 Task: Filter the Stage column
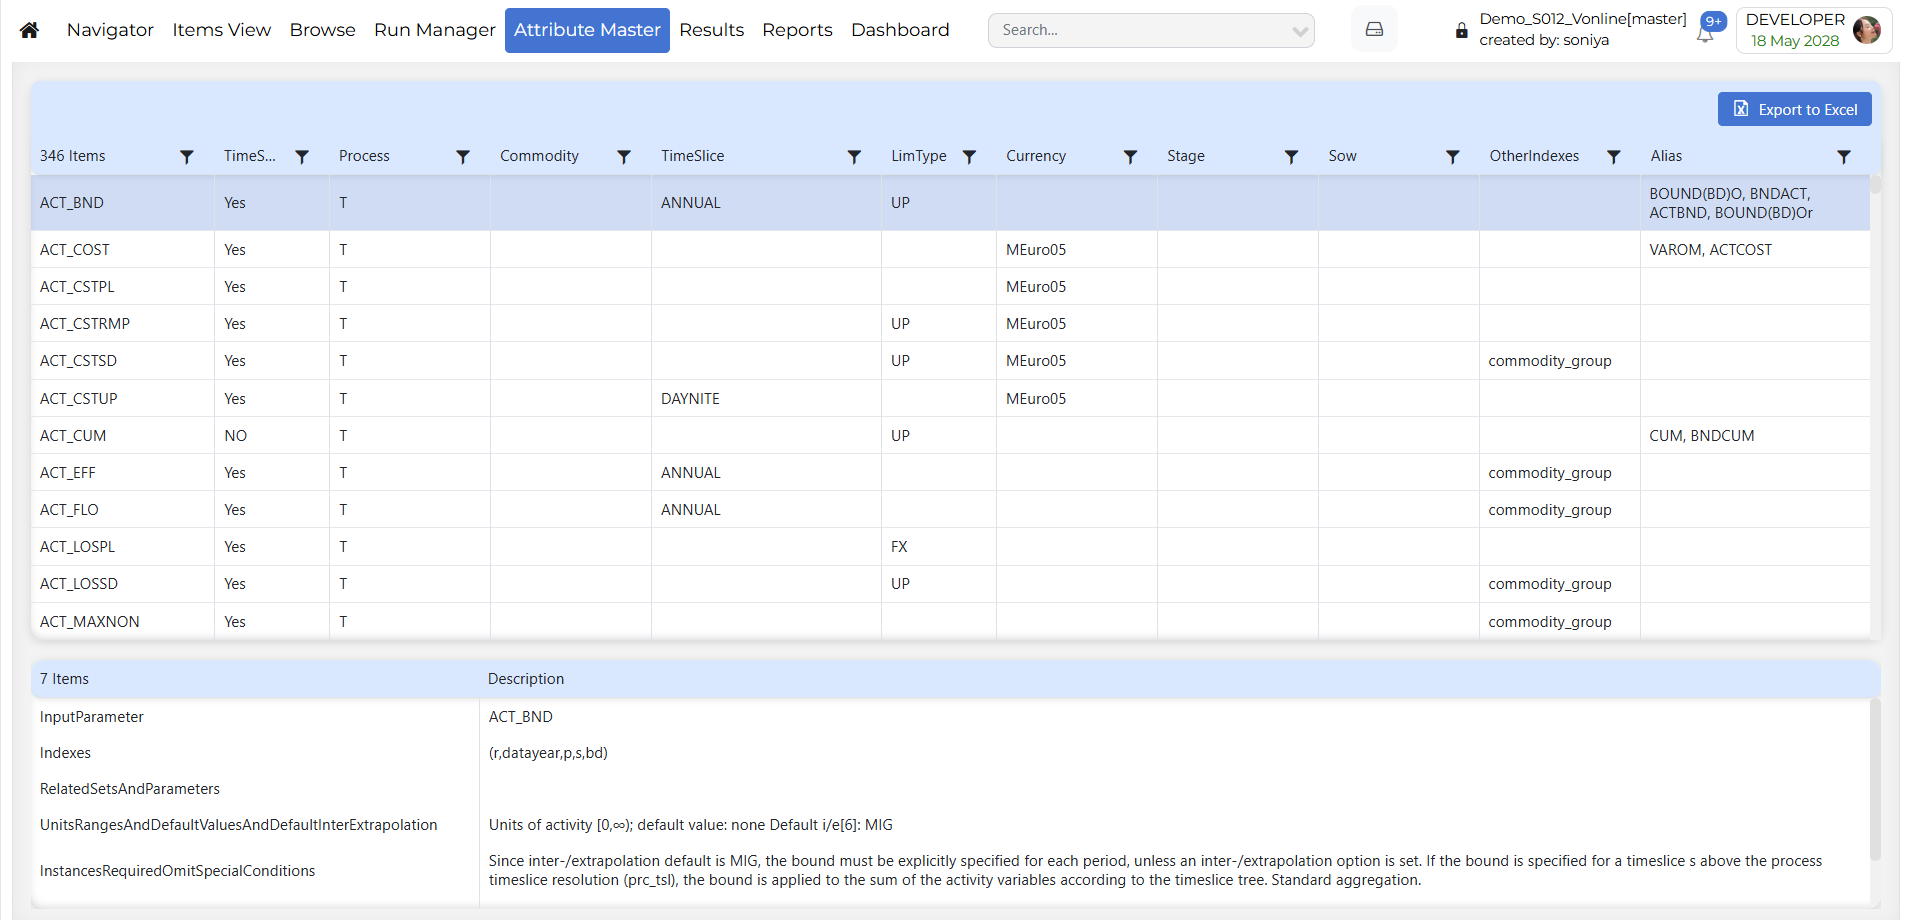(1291, 157)
